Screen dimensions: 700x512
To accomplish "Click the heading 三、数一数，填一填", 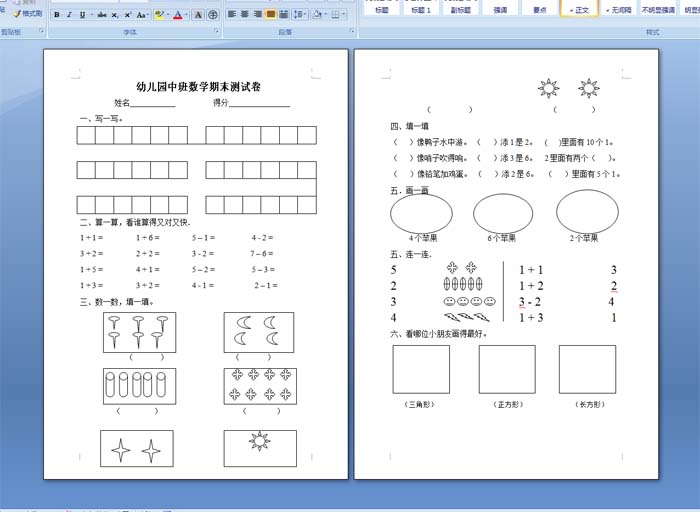I will coord(117,302).
